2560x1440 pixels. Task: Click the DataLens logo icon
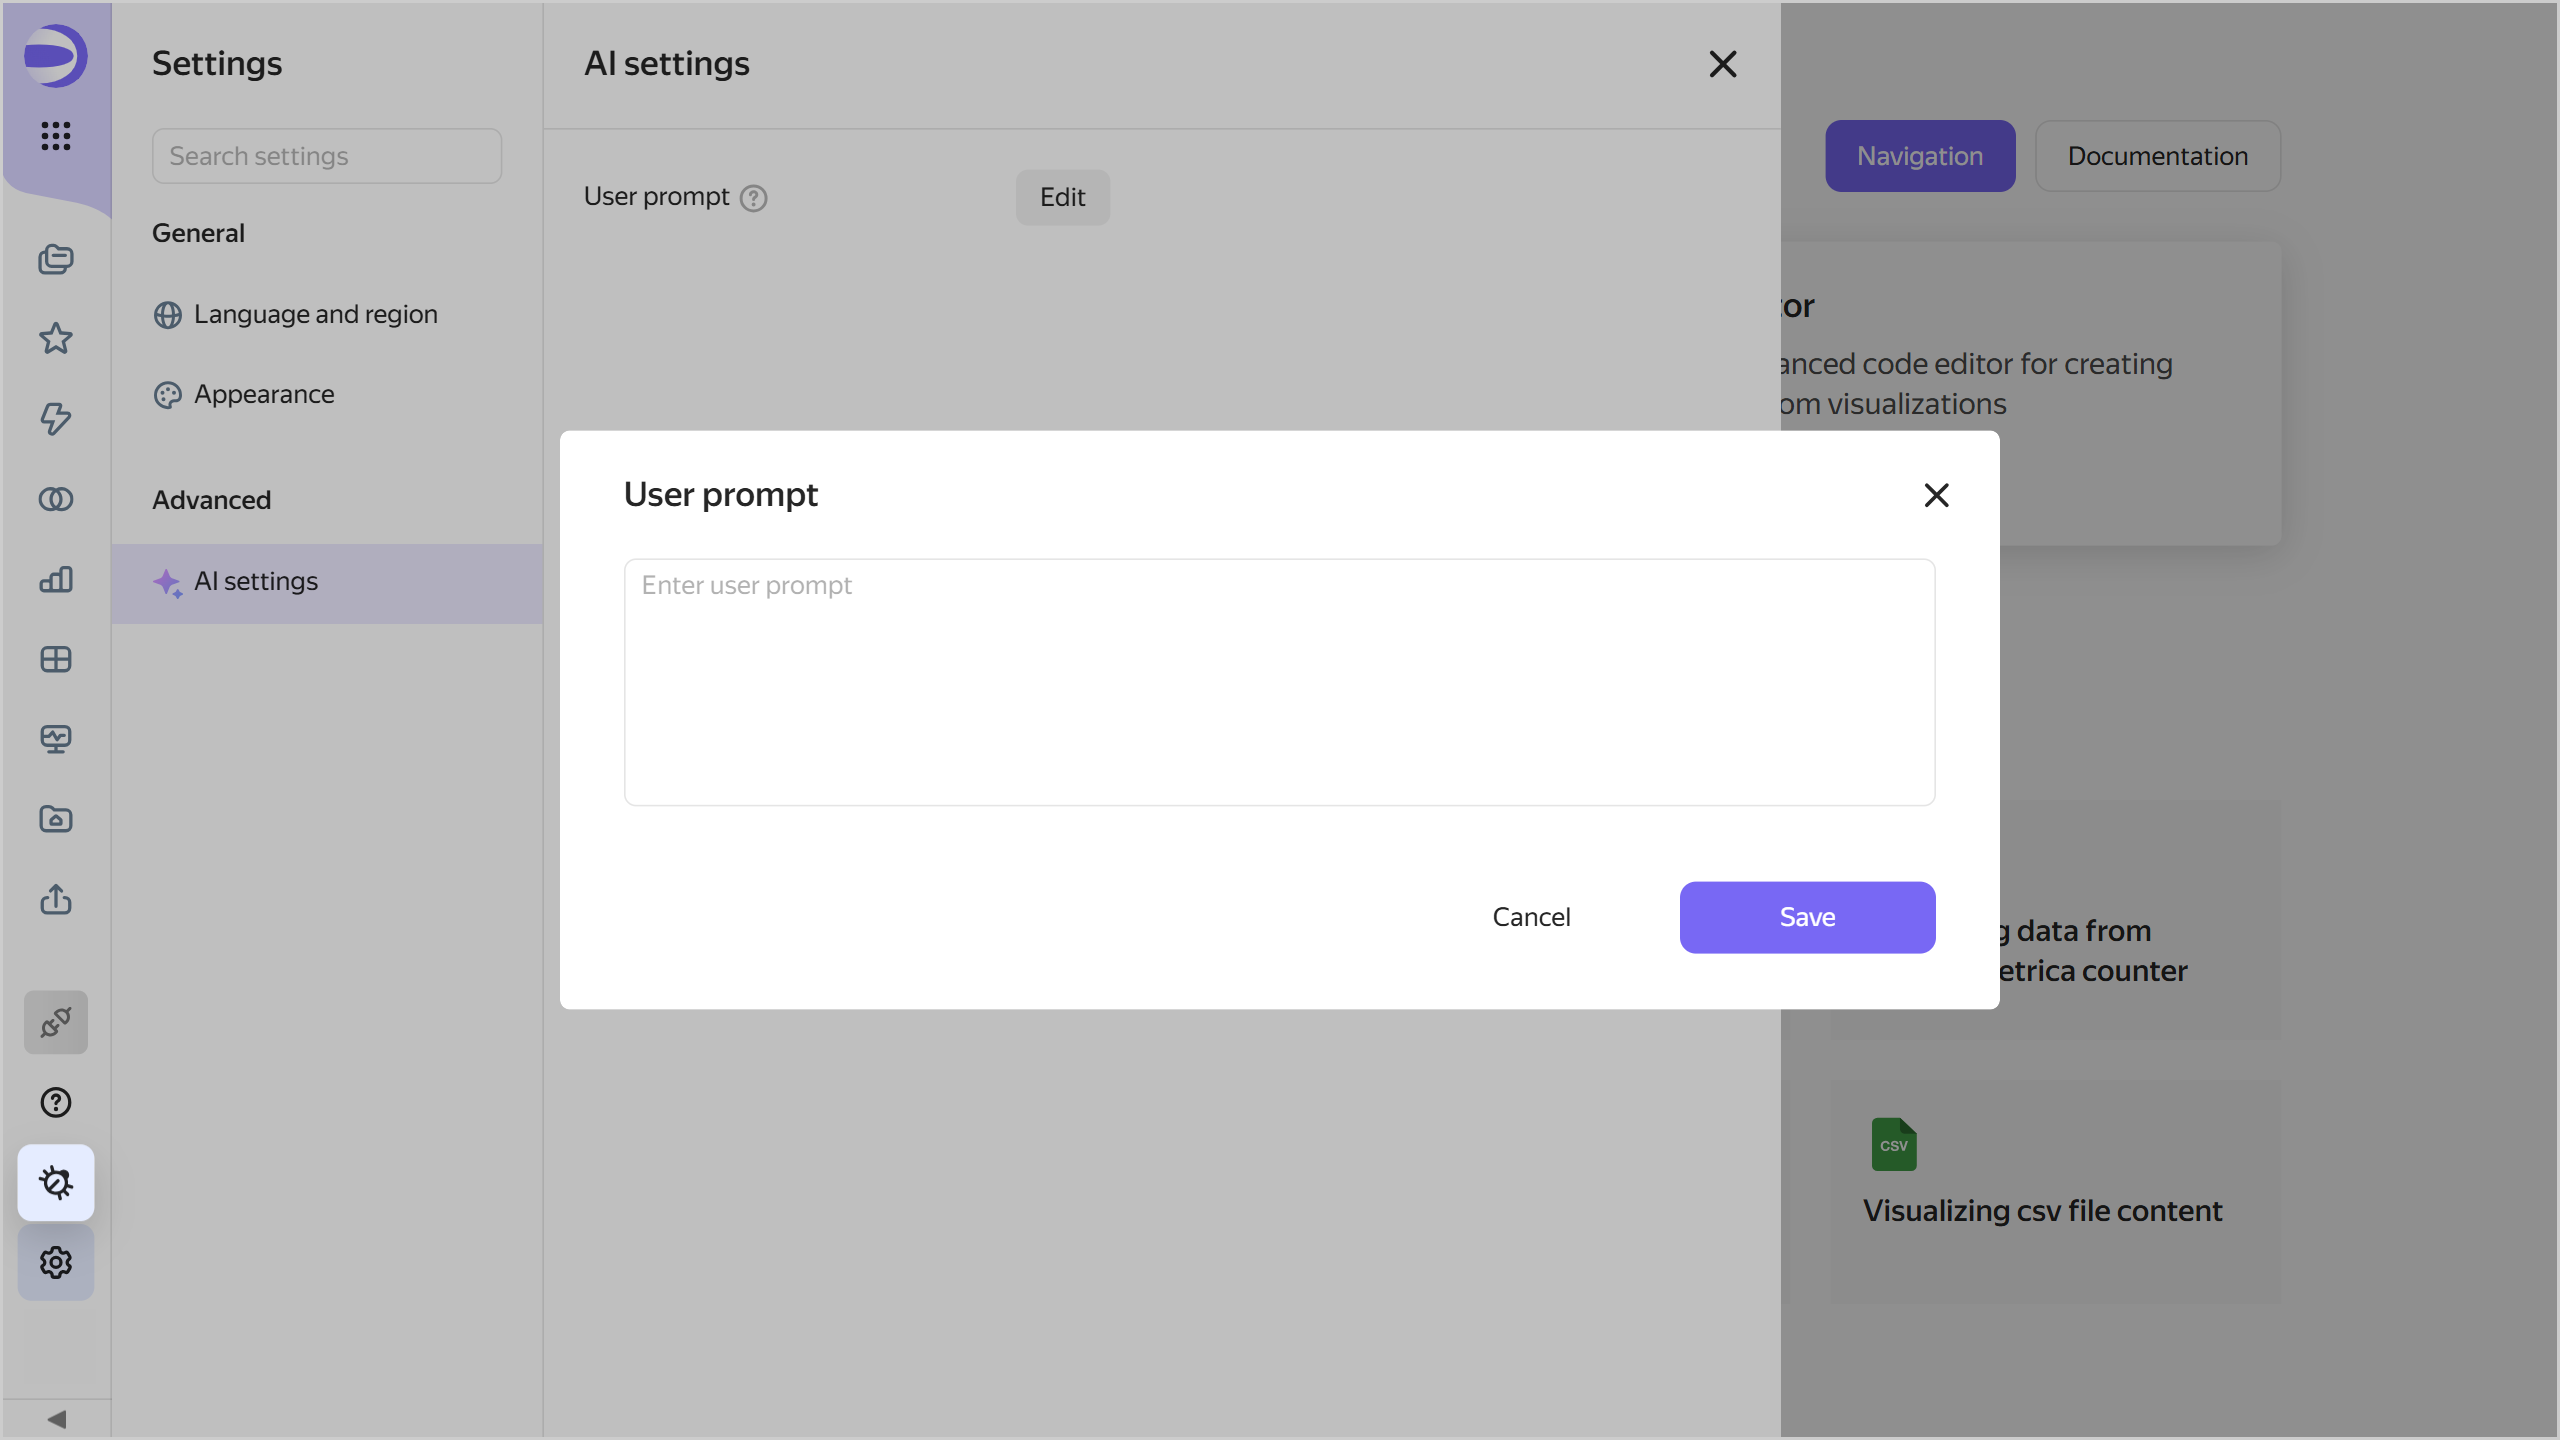click(55, 56)
